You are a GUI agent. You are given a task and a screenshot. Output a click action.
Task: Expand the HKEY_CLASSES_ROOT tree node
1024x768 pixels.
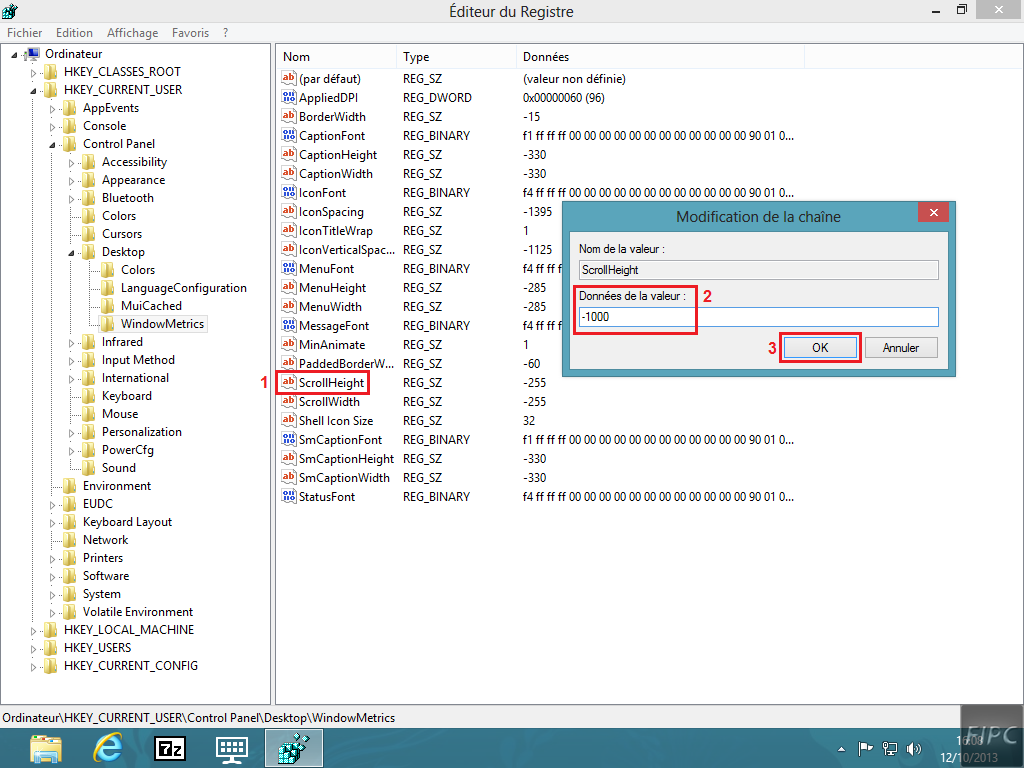pyautogui.click(x=34, y=73)
